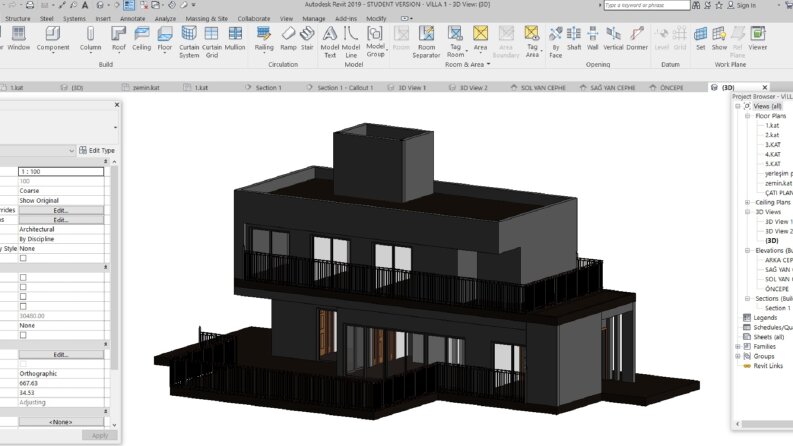Open the zemin.kat floor plan
The image size is (793, 446).
click(778, 183)
